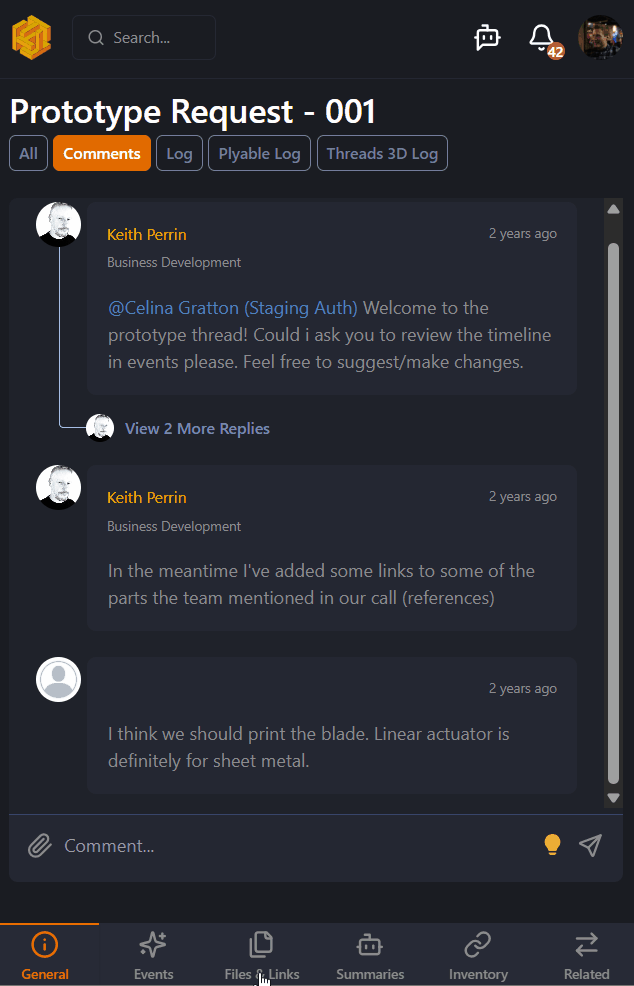Click the lightbulb suggestion icon
This screenshot has width=634, height=986.
point(552,846)
